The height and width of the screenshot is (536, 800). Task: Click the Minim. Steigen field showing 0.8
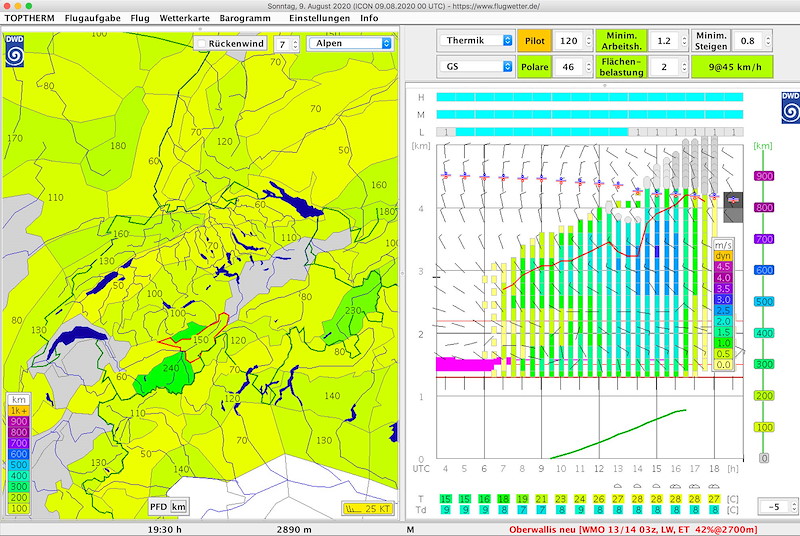[x=747, y=41]
